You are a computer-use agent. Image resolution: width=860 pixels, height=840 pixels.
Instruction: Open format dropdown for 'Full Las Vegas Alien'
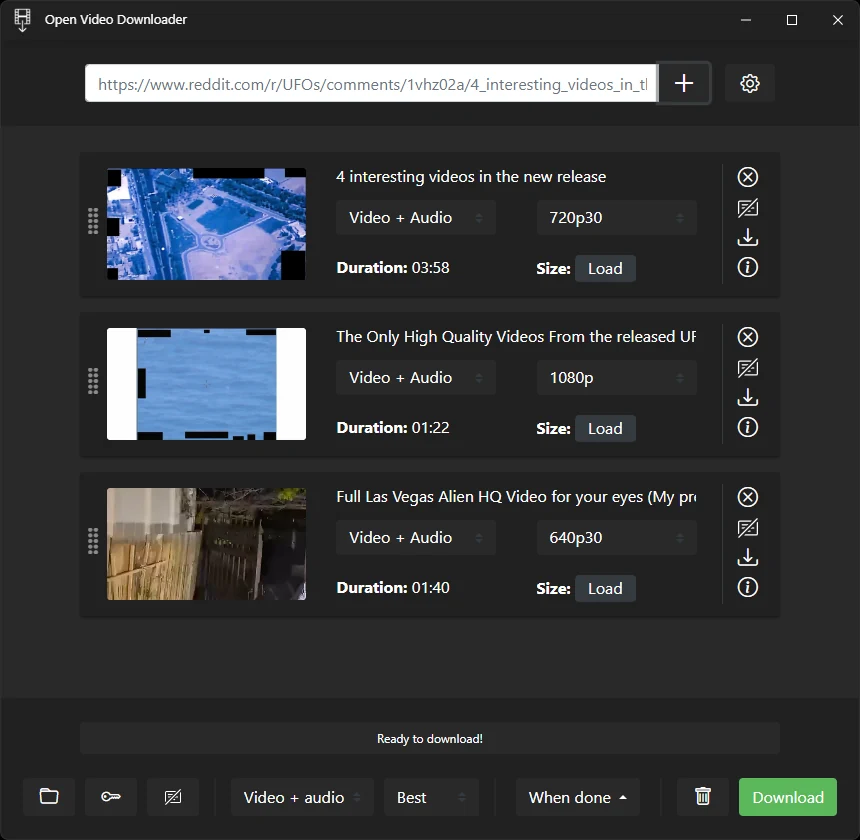click(x=416, y=538)
